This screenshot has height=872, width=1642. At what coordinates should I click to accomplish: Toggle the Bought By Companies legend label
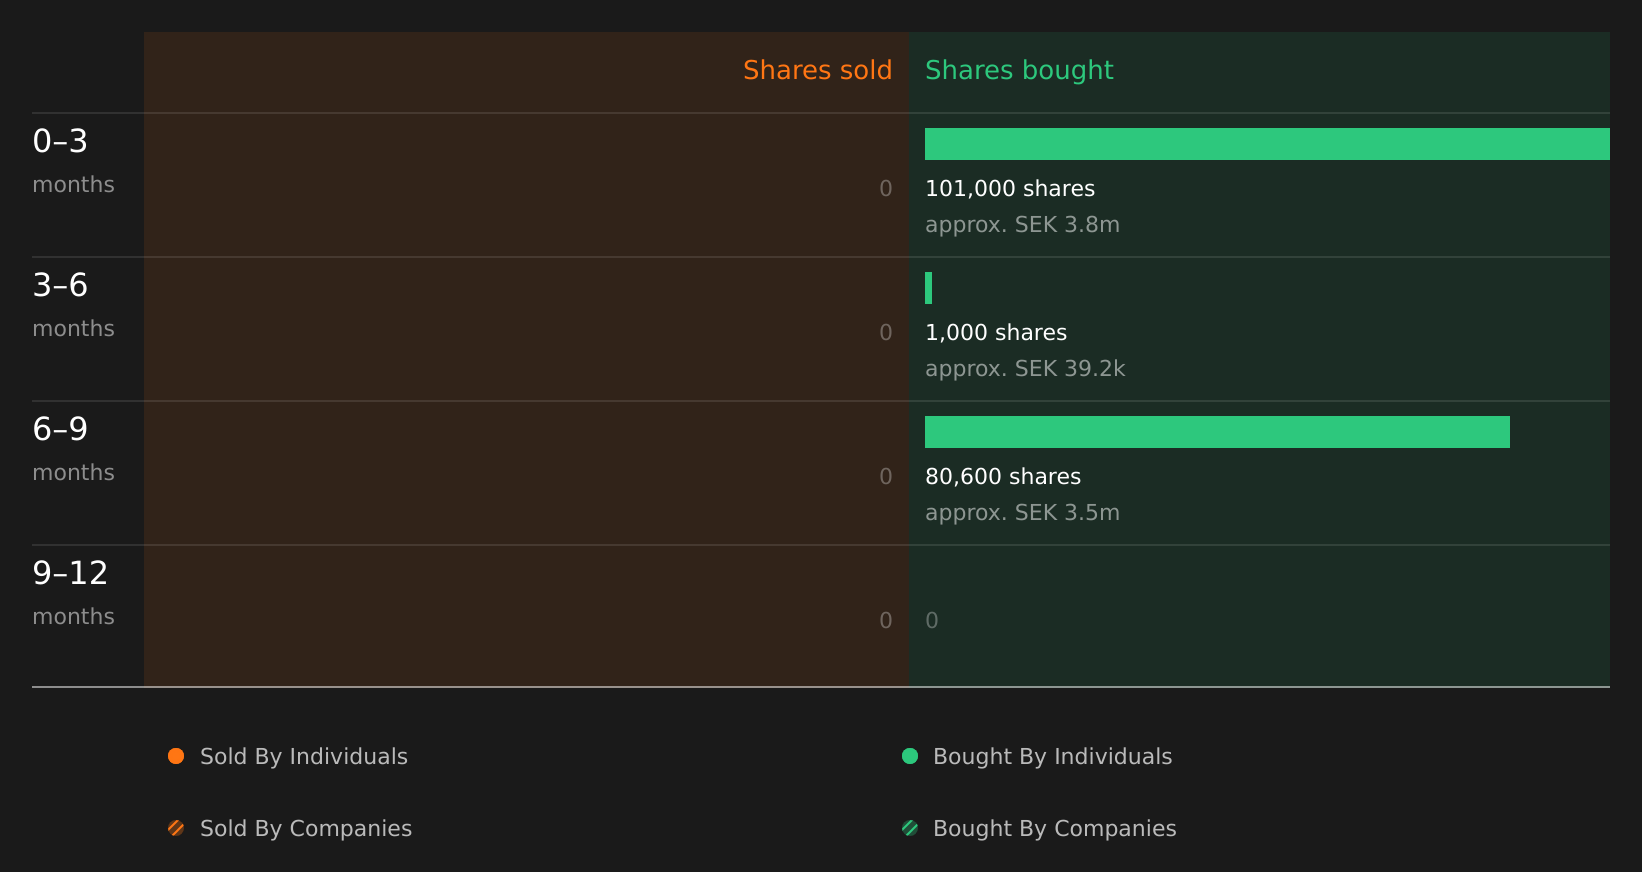[x=1054, y=829]
